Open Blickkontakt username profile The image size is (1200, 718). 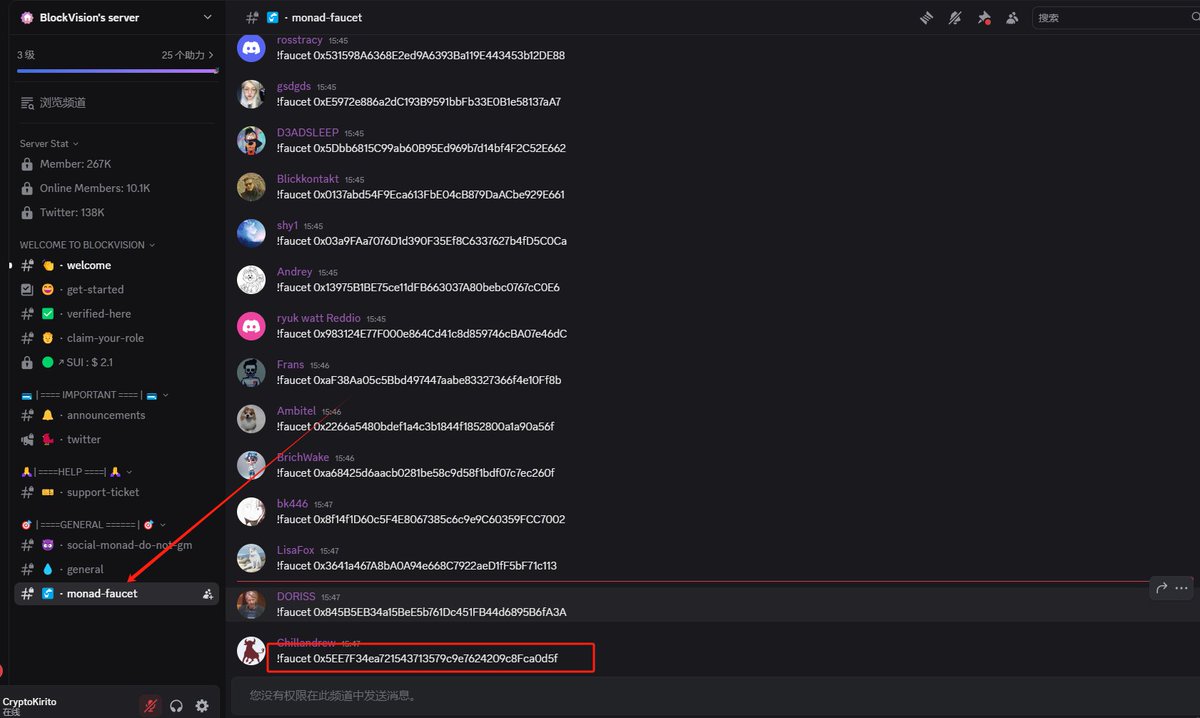308,179
